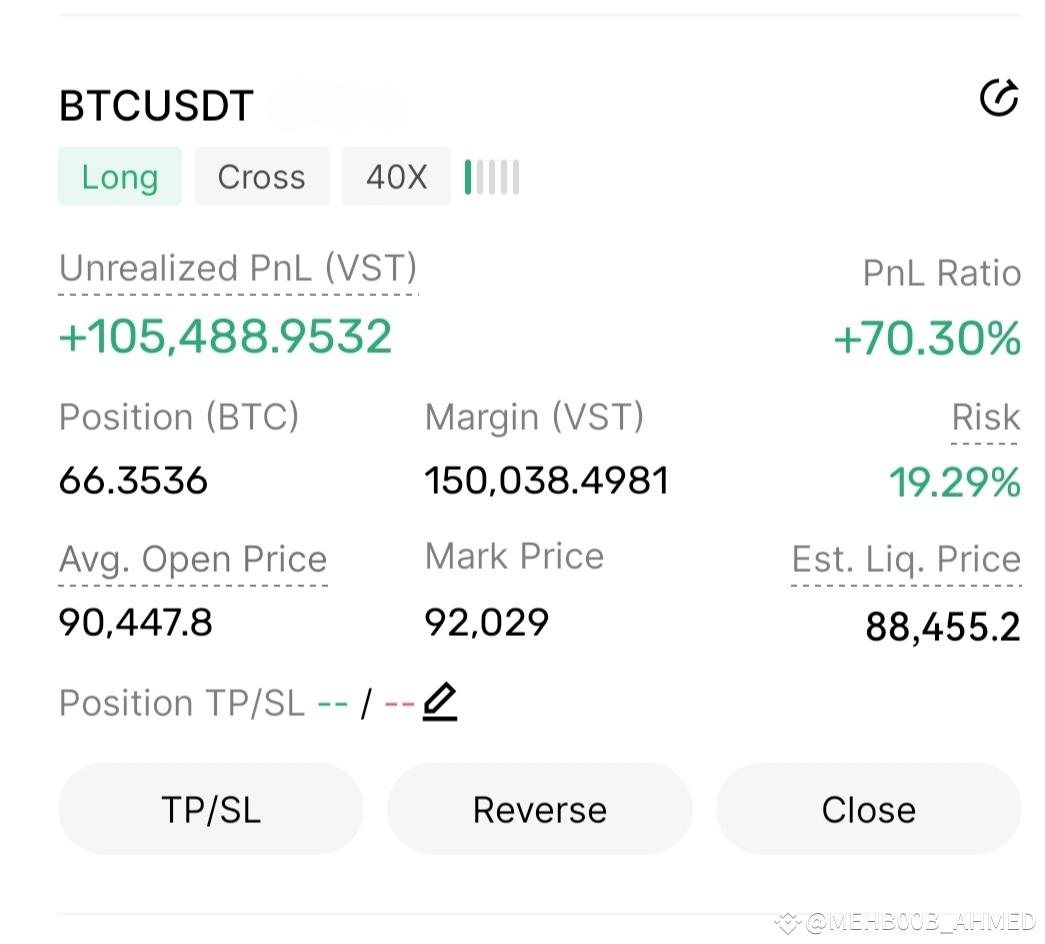Show Est. Liq. Price explanation
1045x944 pixels.
pos(906,559)
